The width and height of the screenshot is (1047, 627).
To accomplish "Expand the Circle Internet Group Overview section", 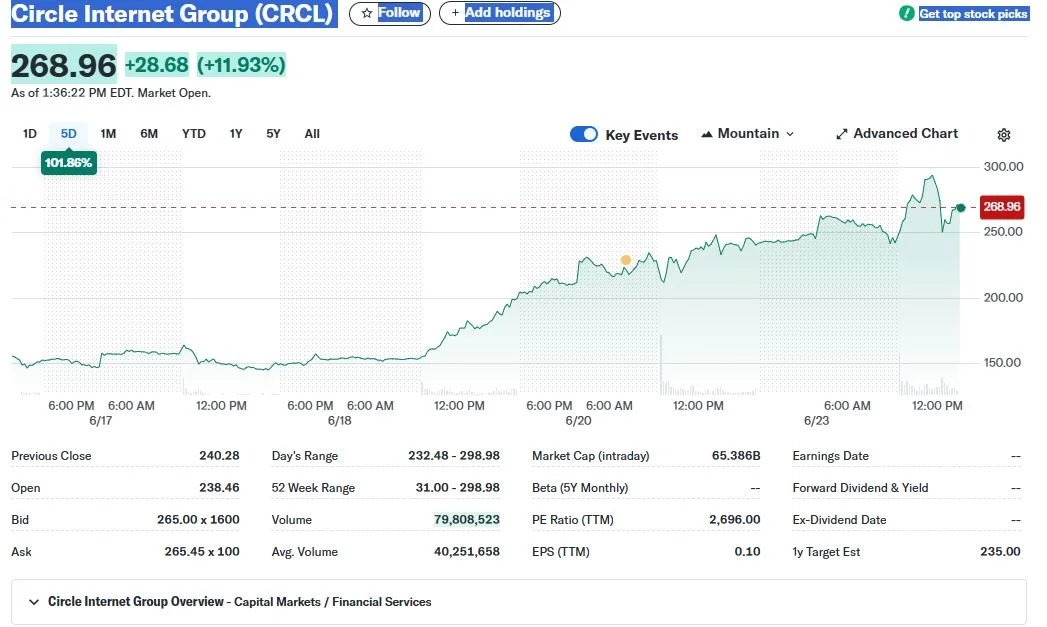I will 519,602.
